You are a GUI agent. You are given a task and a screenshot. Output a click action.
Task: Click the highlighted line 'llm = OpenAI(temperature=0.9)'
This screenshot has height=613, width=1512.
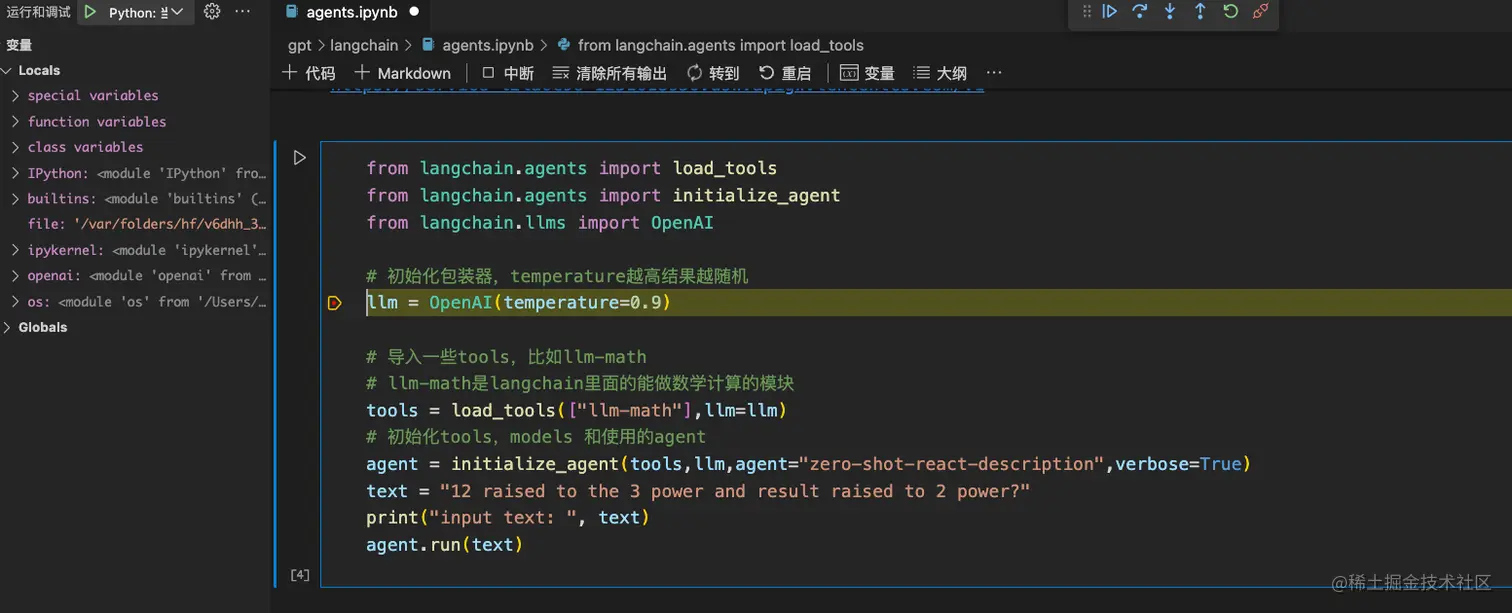[518, 303]
